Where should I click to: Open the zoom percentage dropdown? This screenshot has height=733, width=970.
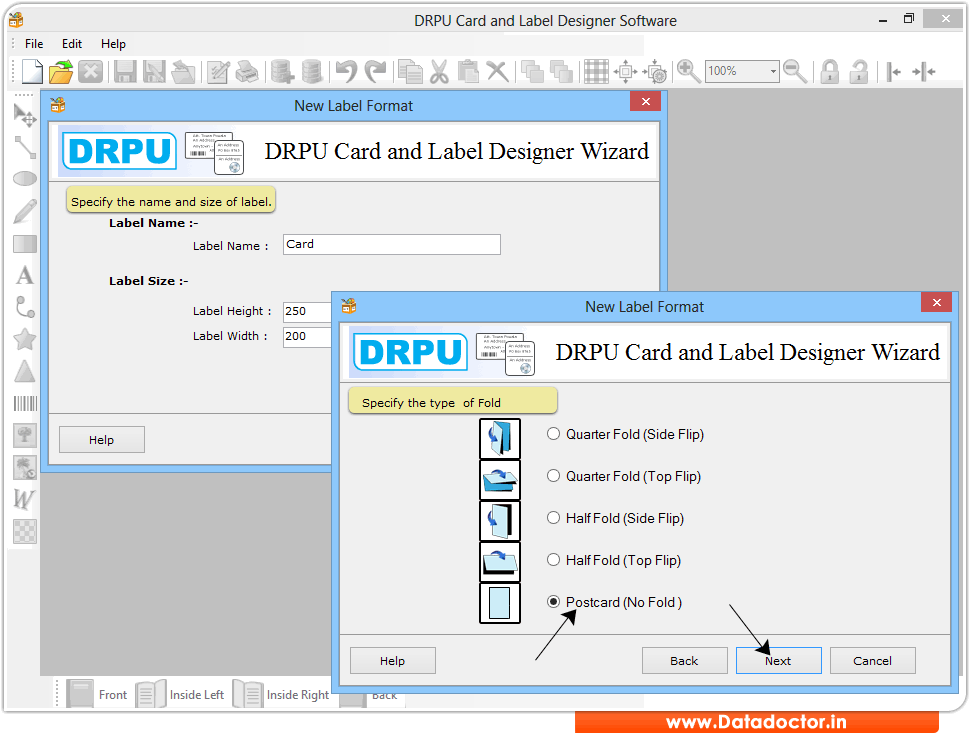771,71
